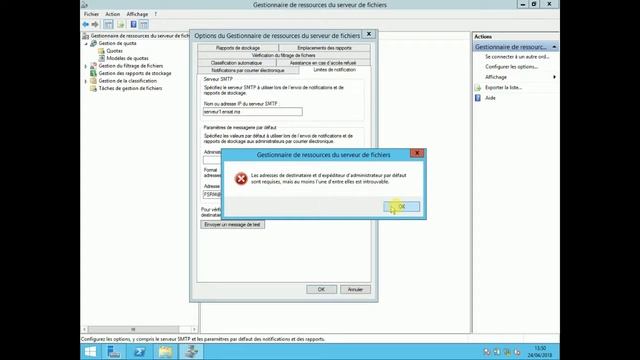Open Server Manager from the taskbar
Viewport: 640px width, 360px height.
coord(114,351)
